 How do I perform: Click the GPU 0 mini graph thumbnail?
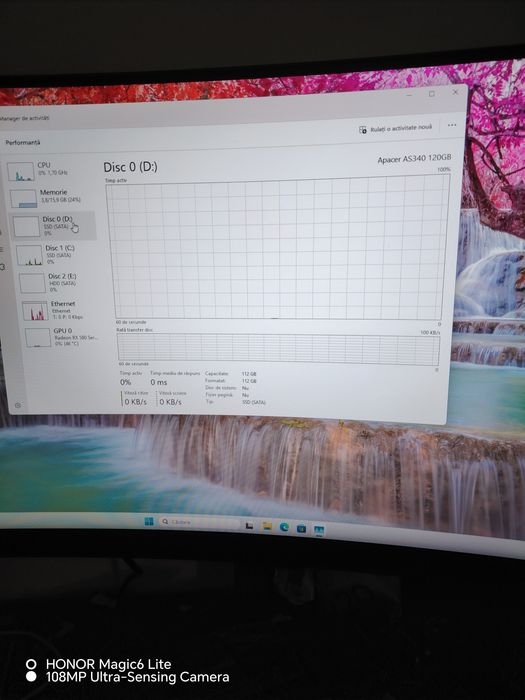[38, 338]
